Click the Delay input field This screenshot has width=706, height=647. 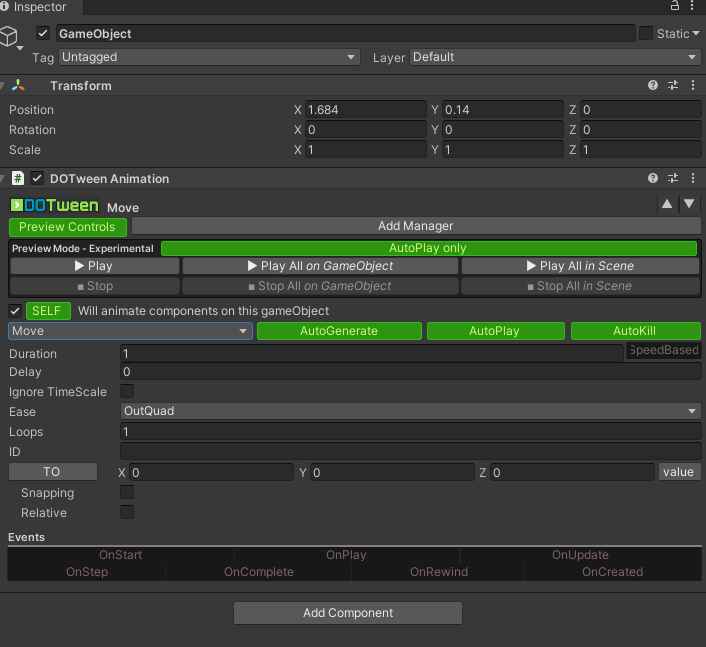410,371
